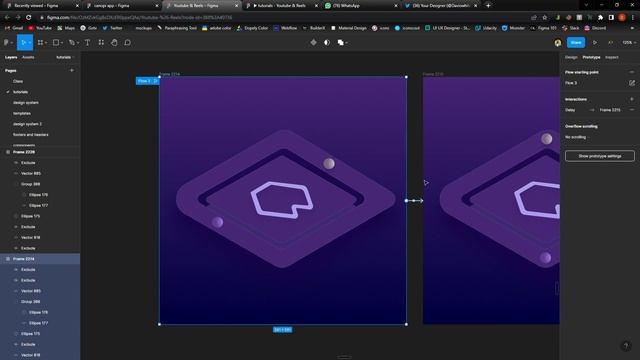Open the YouTube bookmark
This screenshot has height=360, width=640.
[40, 28]
